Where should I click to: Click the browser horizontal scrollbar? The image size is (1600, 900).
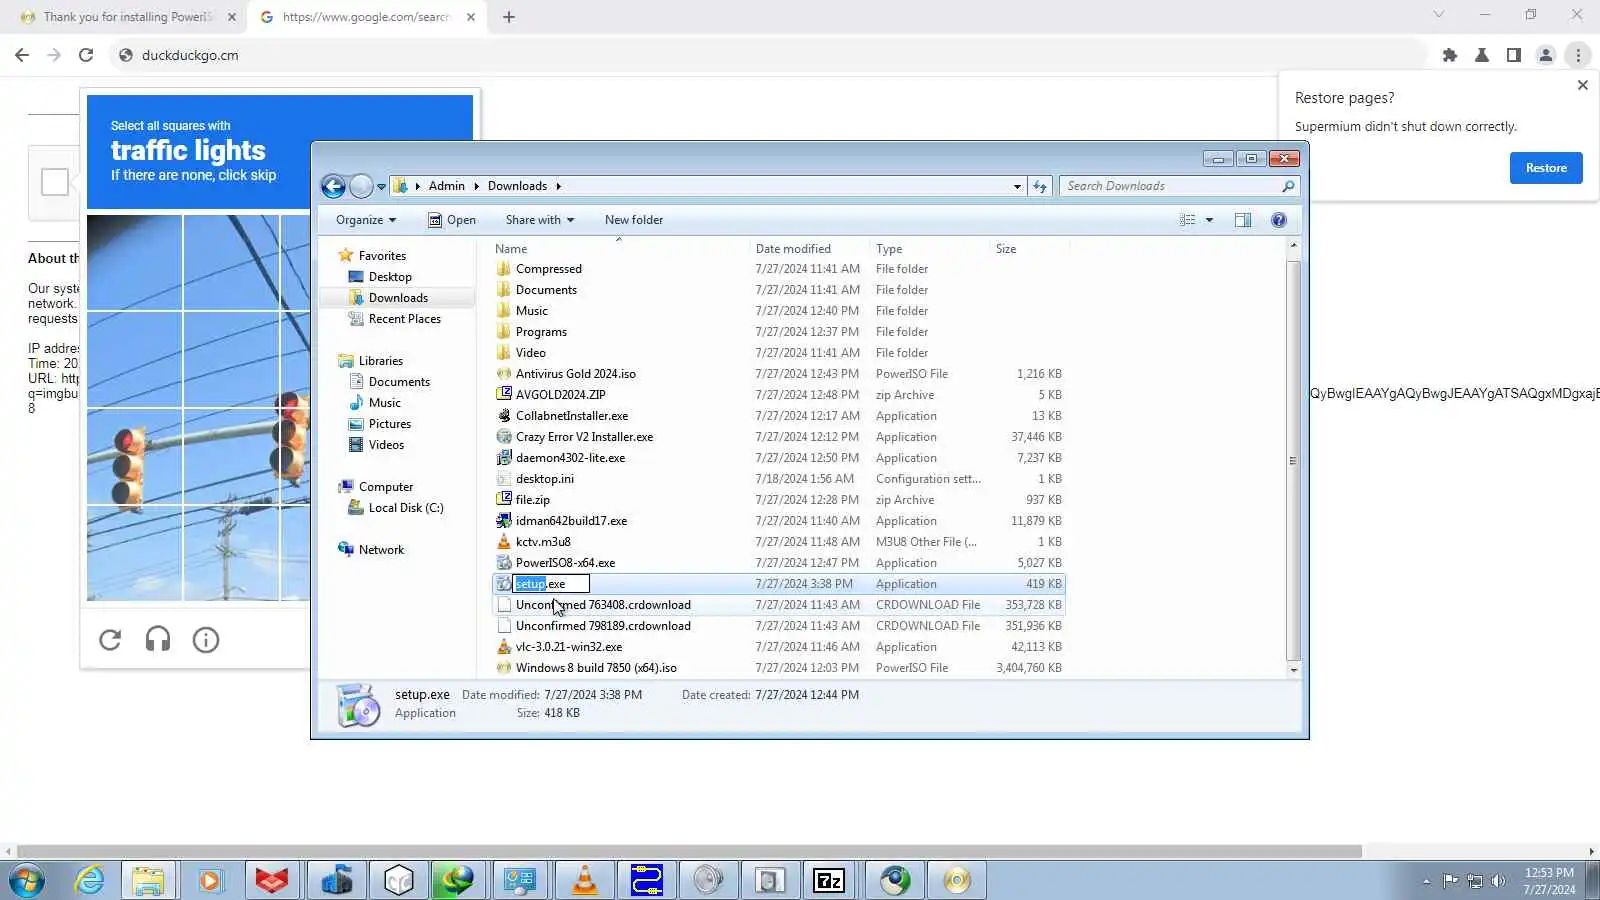point(689,851)
